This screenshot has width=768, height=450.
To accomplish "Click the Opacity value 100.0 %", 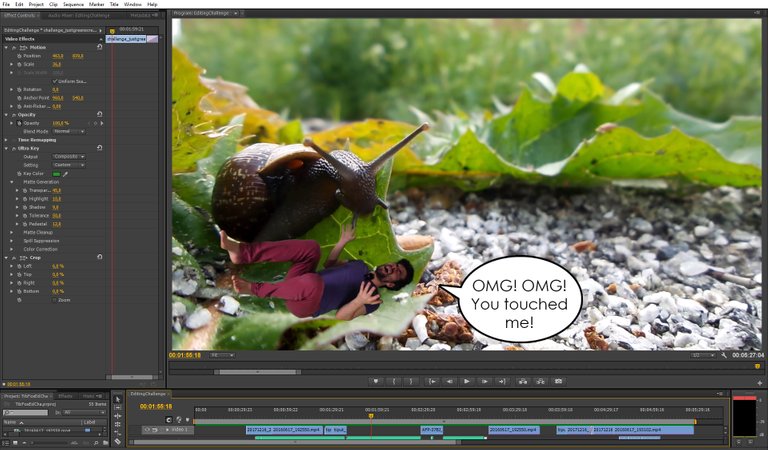I will [59, 123].
